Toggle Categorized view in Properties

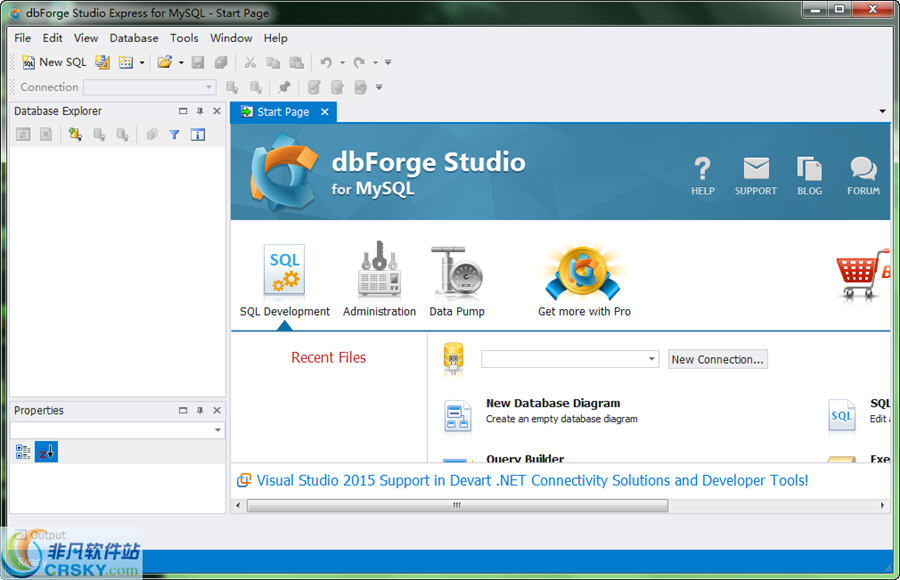[23, 452]
